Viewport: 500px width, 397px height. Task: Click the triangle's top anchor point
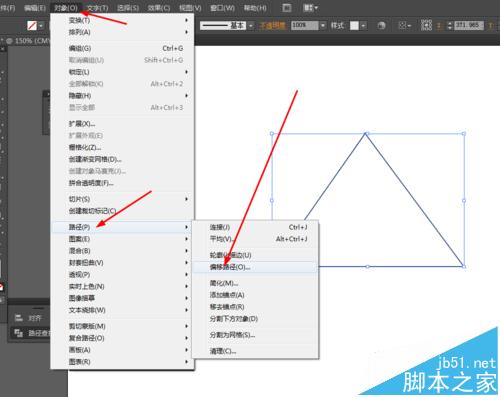(x=366, y=133)
